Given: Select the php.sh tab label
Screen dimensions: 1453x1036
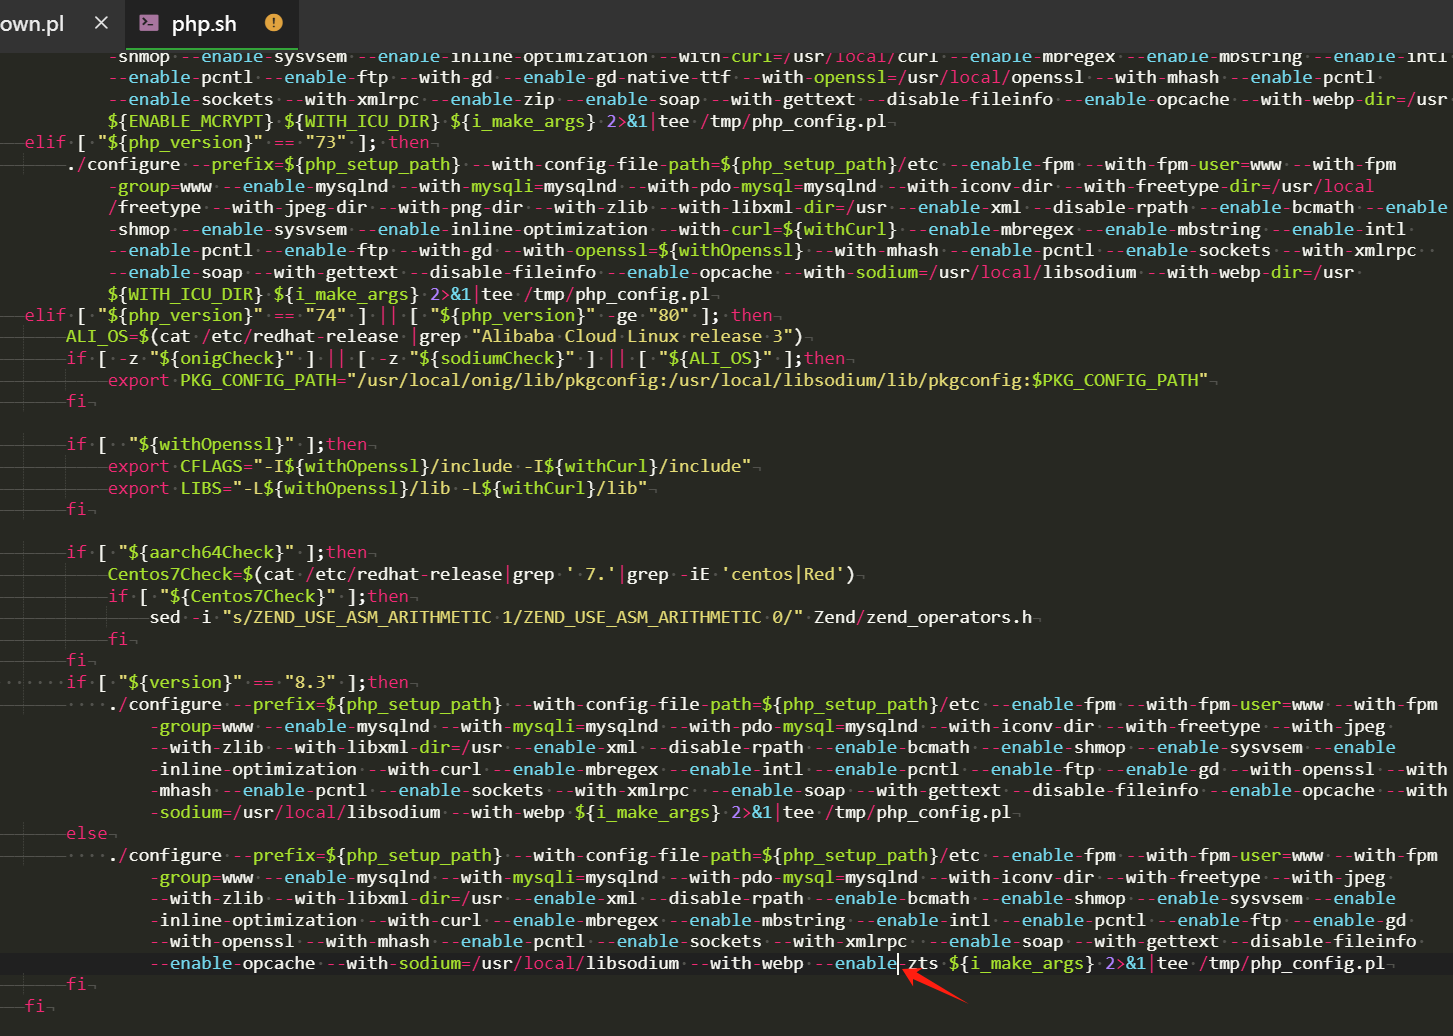Looking at the screenshot, I should click(x=204, y=23).
